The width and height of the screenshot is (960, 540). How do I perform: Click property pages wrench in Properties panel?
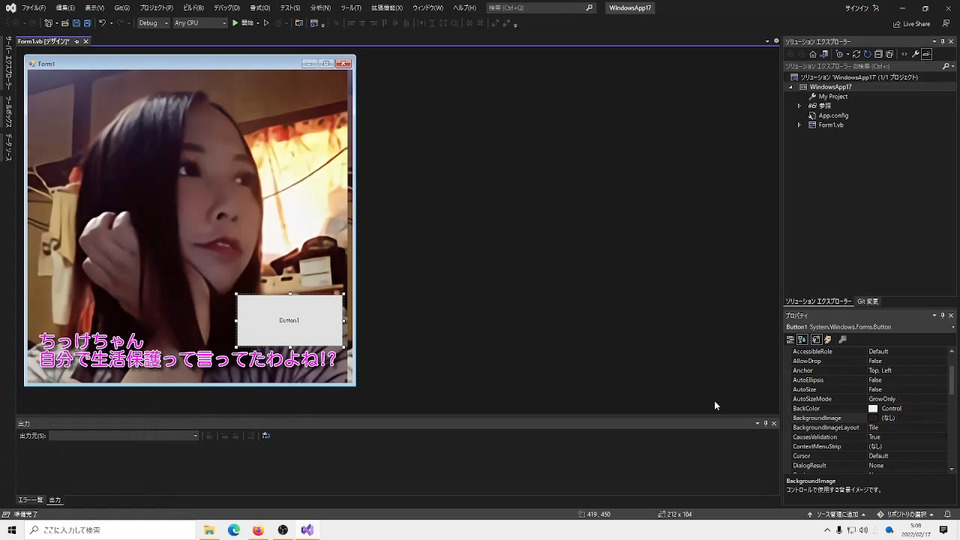pyautogui.click(x=842, y=339)
